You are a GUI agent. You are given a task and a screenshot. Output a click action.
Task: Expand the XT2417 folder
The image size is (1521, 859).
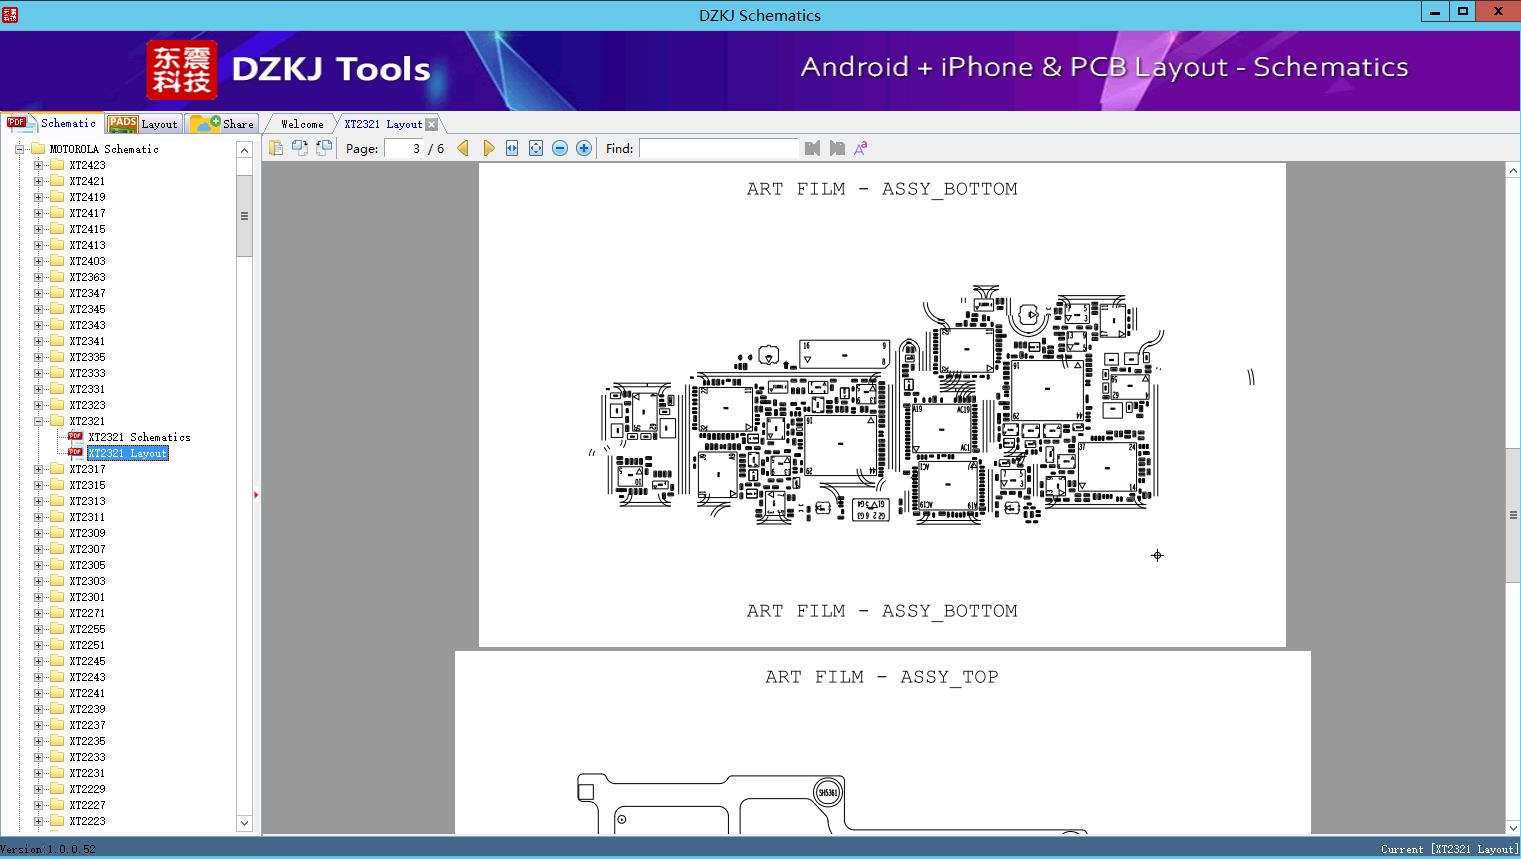(38, 213)
